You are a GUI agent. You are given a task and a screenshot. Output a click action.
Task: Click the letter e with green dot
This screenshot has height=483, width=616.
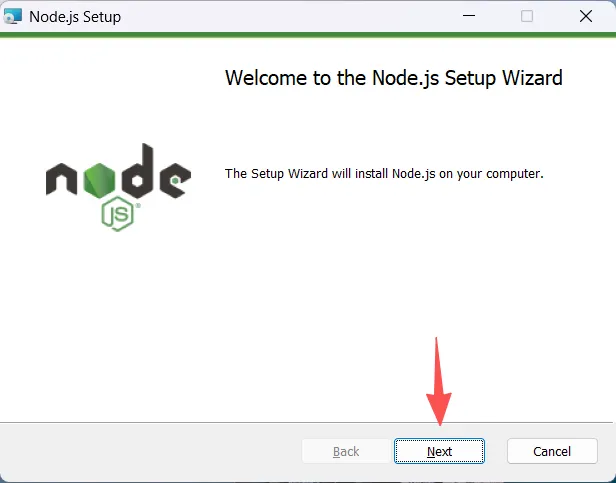175,180
